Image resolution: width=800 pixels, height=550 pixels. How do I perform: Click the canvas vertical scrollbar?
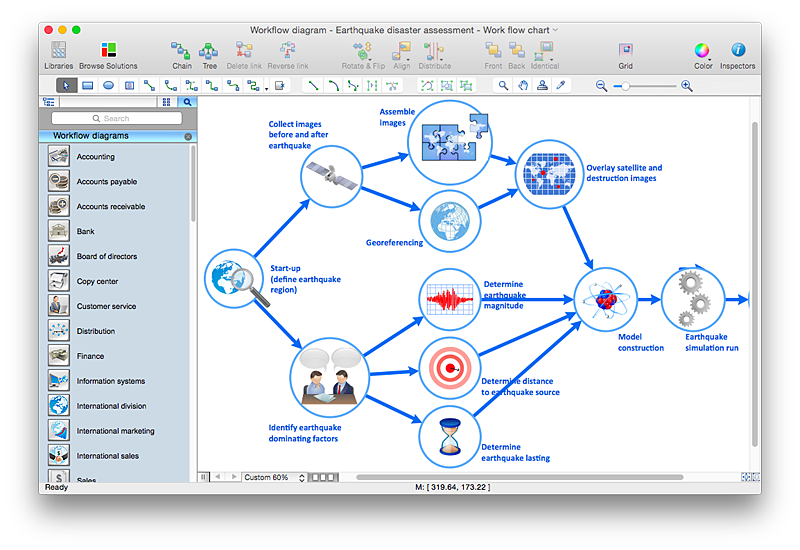tap(755, 285)
